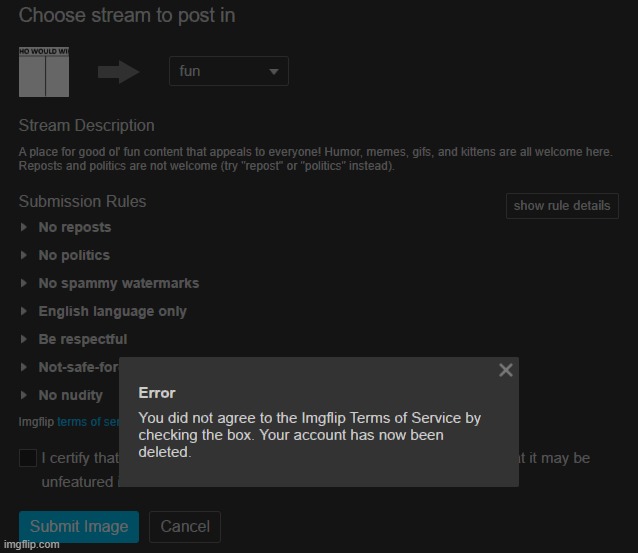Click the Cancel button
Viewport: 638px width, 553px height.
[185, 527]
